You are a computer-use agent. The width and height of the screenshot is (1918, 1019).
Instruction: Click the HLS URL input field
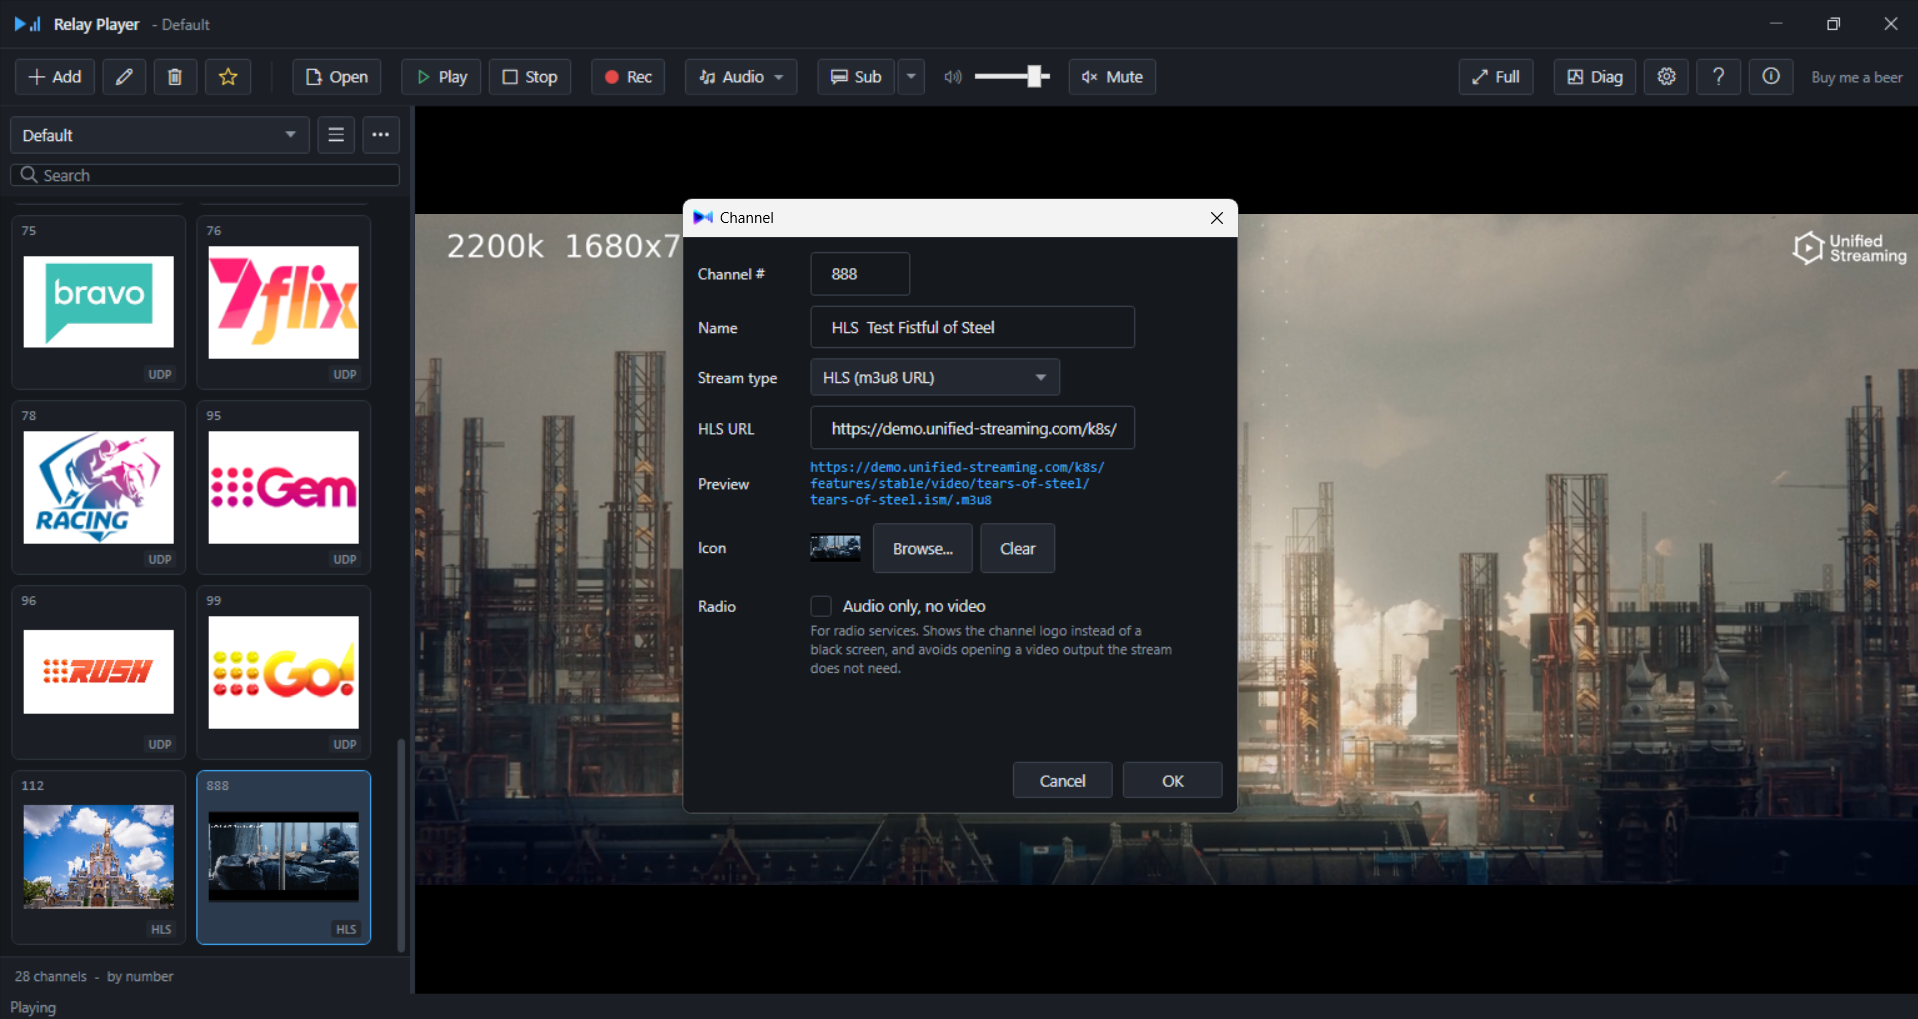(972, 428)
